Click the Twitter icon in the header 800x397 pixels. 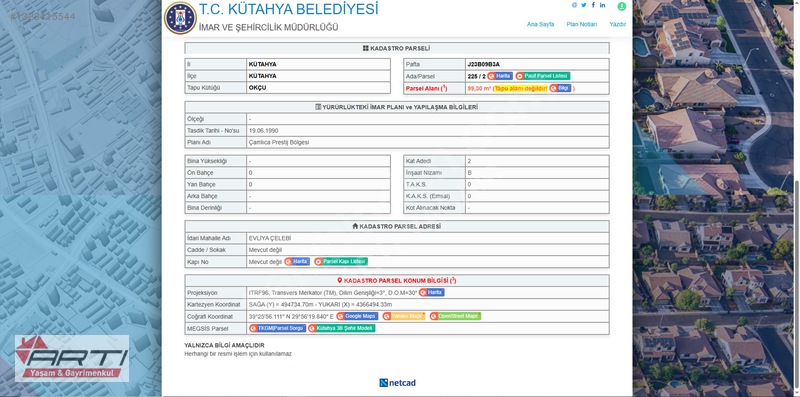pyautogui.click(x=584, y=5)
